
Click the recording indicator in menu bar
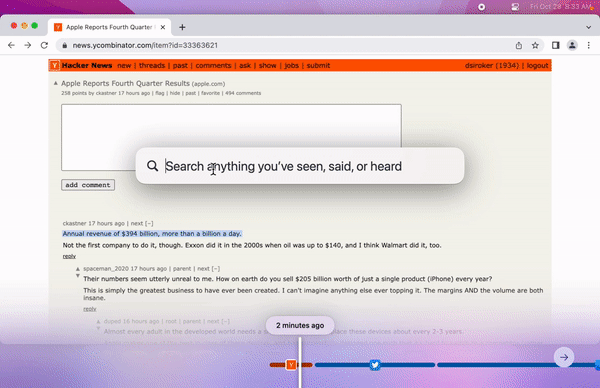(x=481, y=7)
